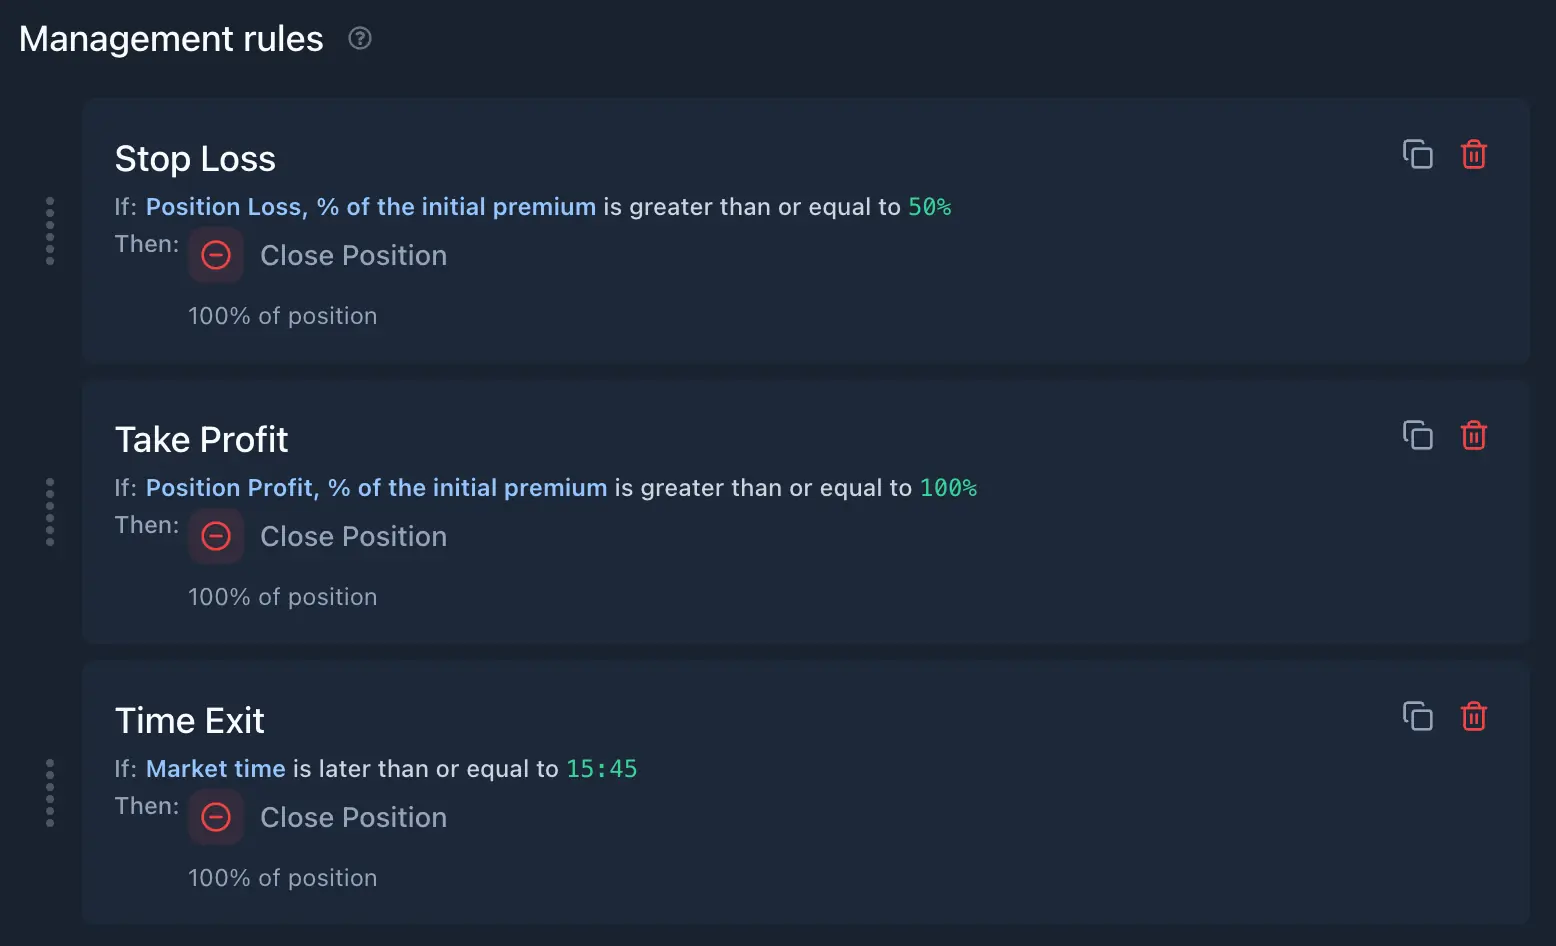
Task: Edit the 100% take profit threshold
Action: [x=947, y=488]
